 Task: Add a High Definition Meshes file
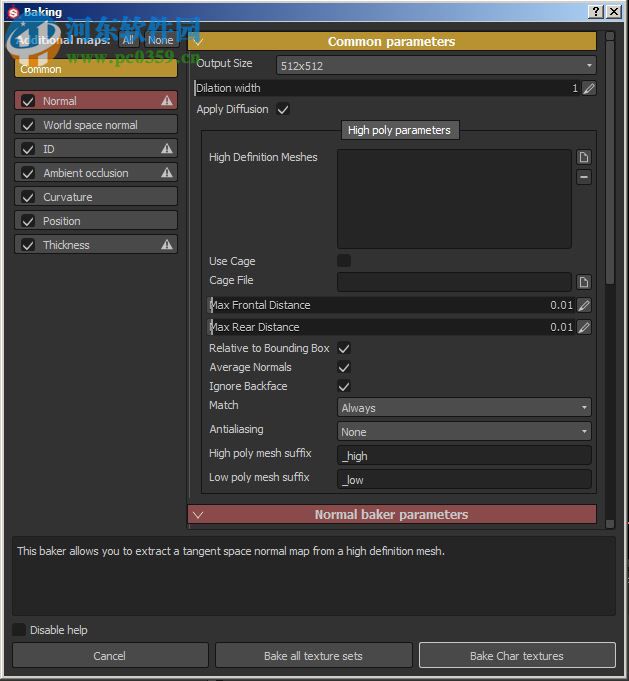click(584, 157)
